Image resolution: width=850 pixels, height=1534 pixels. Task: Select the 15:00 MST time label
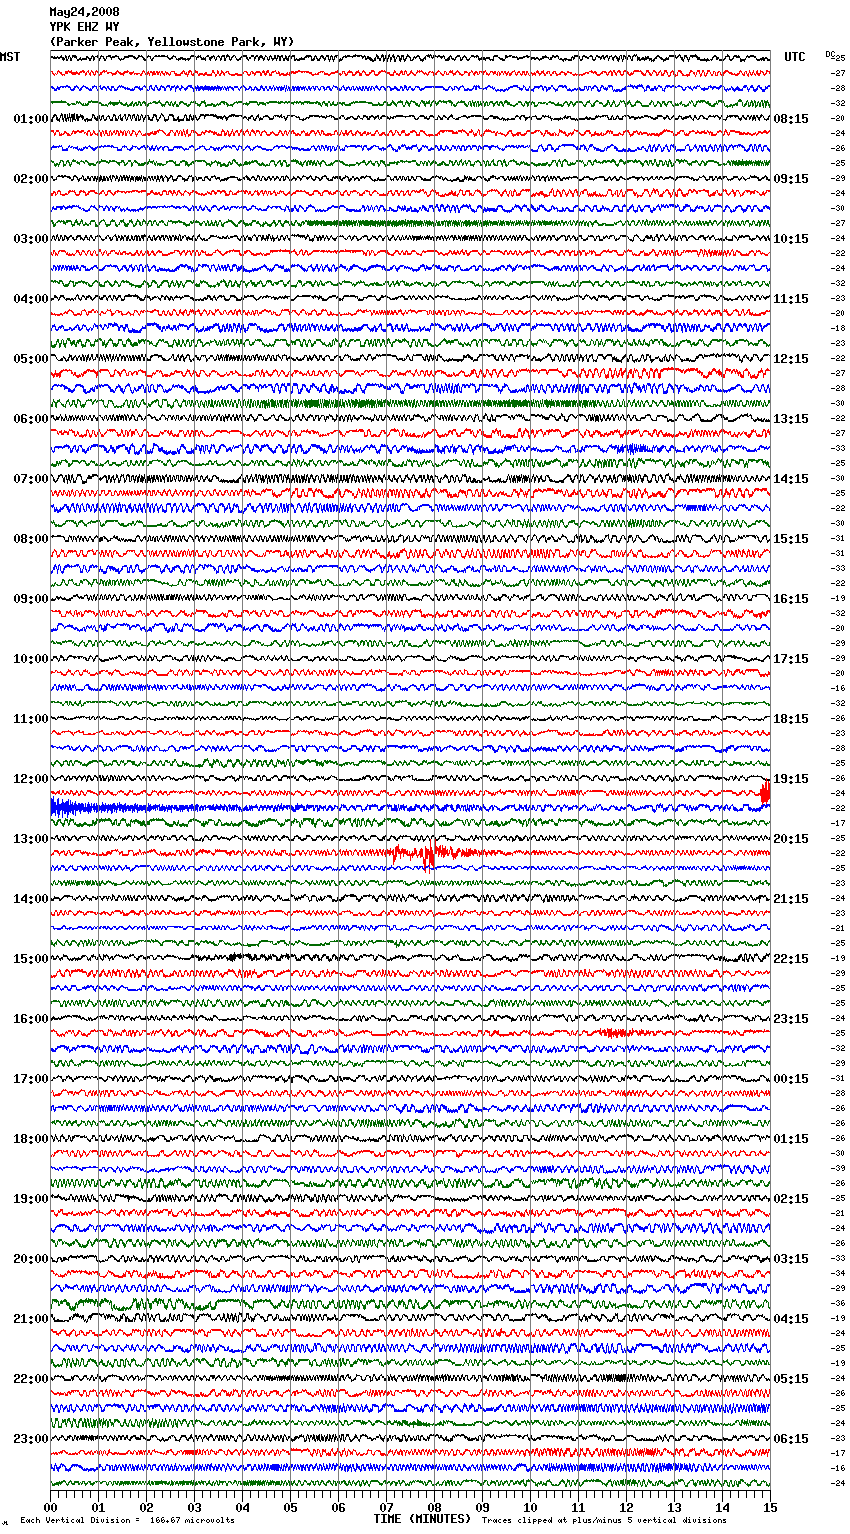[x=31, y=959]
